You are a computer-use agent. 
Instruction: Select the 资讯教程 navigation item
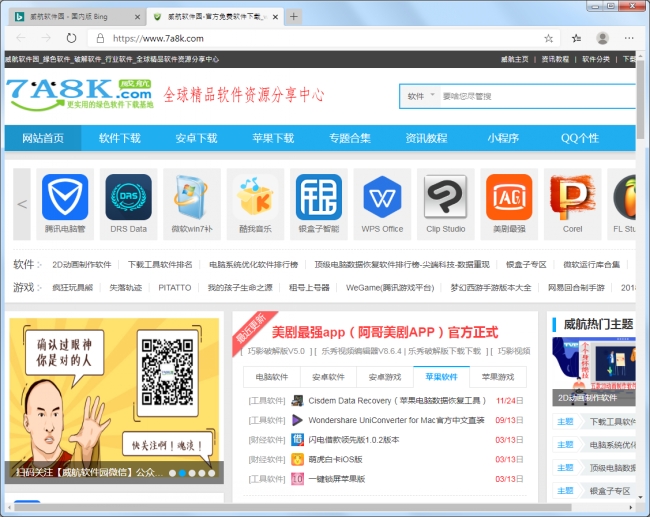point(426,138)
